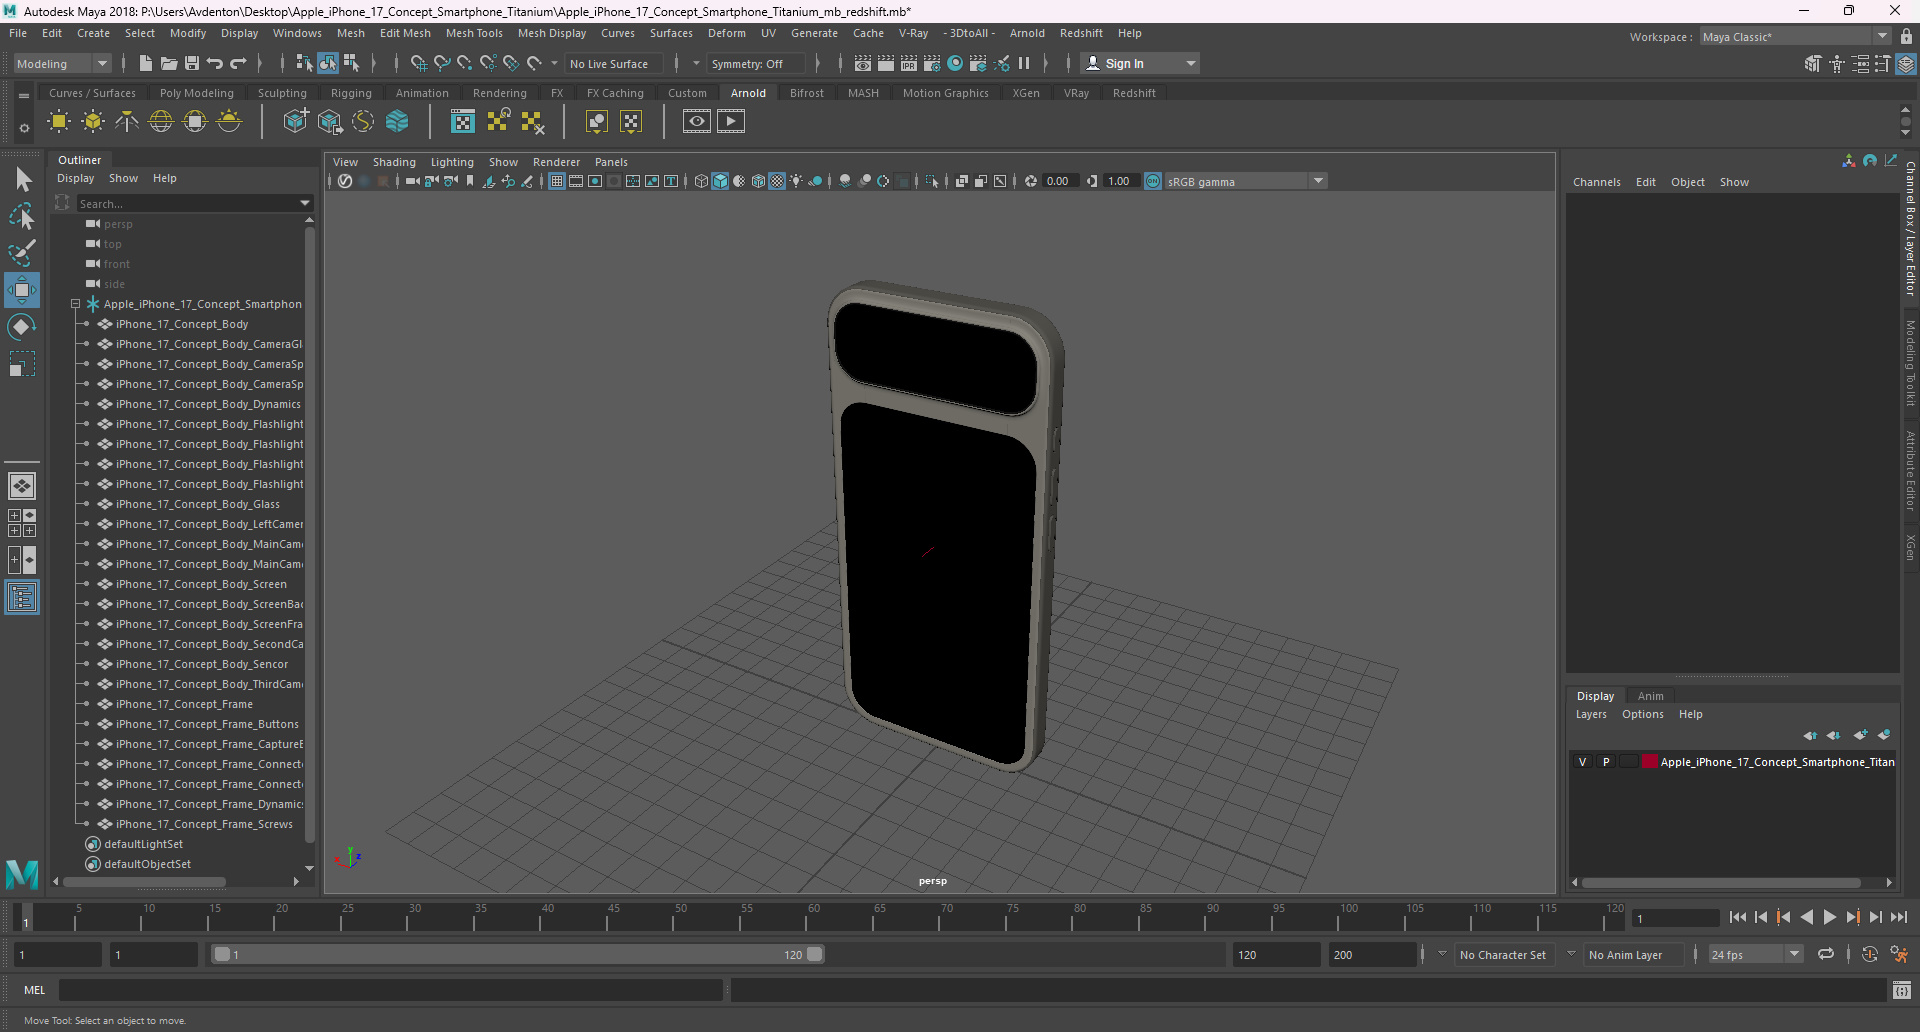Open a scene with the folder icon
This screenshot has height=1032, width=1920.
pyautogui.click(x=168, y=63)
